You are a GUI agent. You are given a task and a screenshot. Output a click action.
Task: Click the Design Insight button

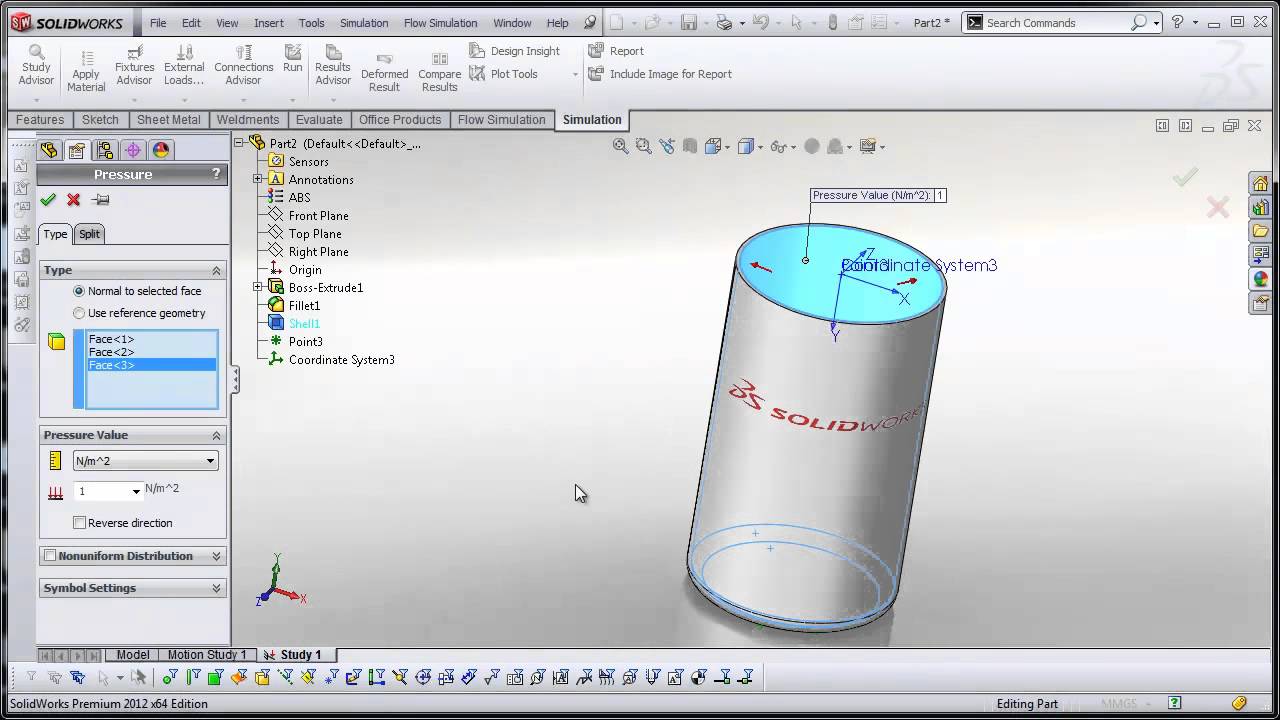tap(514, 51)
